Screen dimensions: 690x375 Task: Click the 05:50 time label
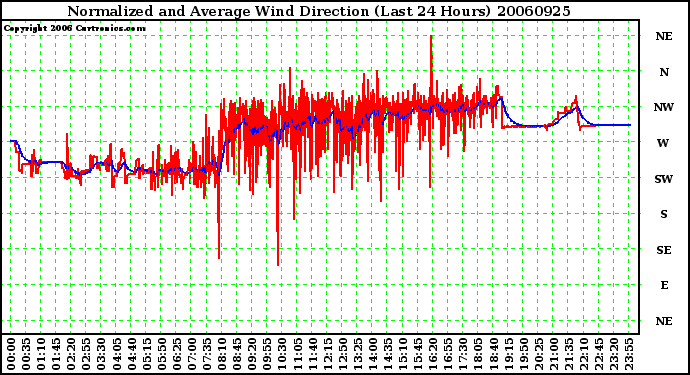[161, 354]
